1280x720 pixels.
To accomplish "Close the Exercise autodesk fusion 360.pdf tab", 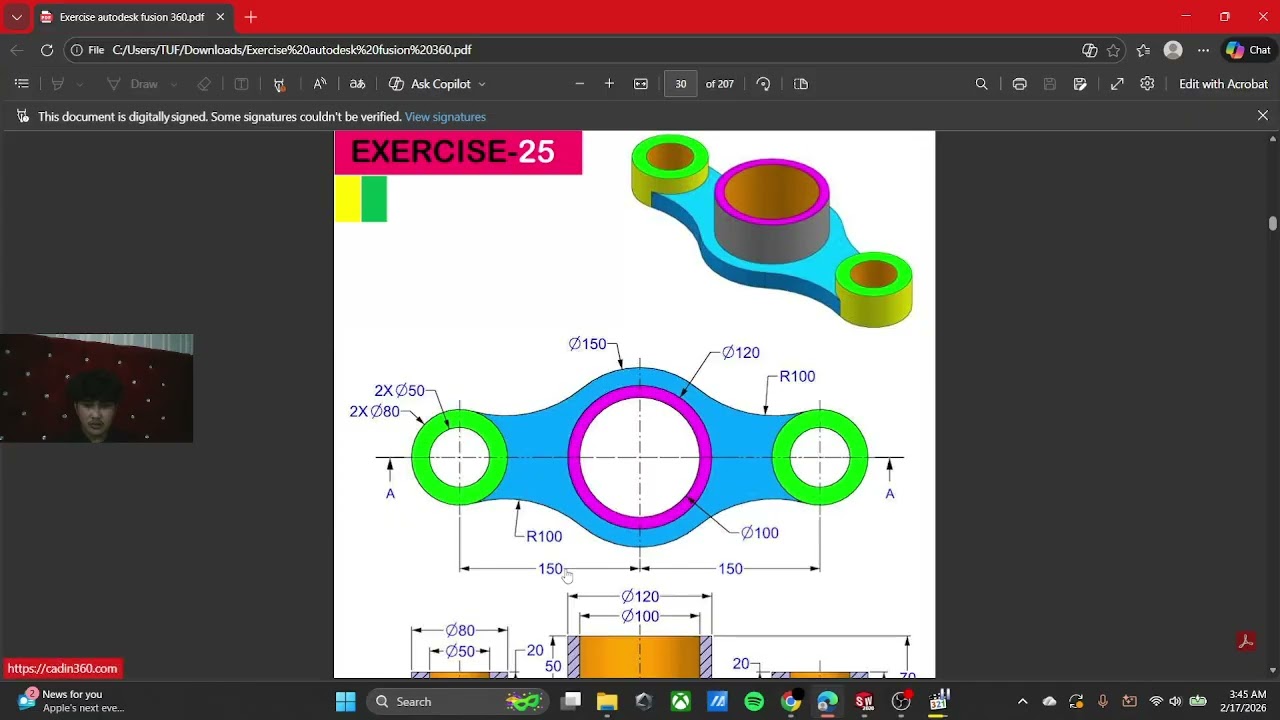I will [x=220, y=17].
